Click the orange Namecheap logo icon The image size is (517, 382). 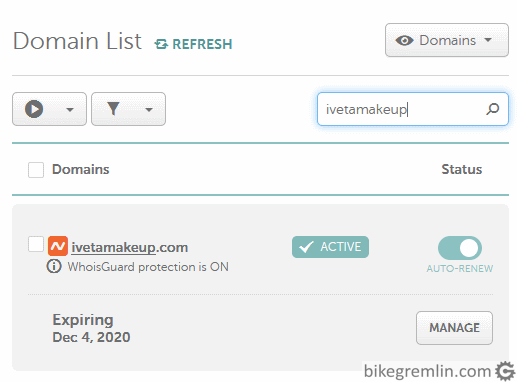(58, 246)
